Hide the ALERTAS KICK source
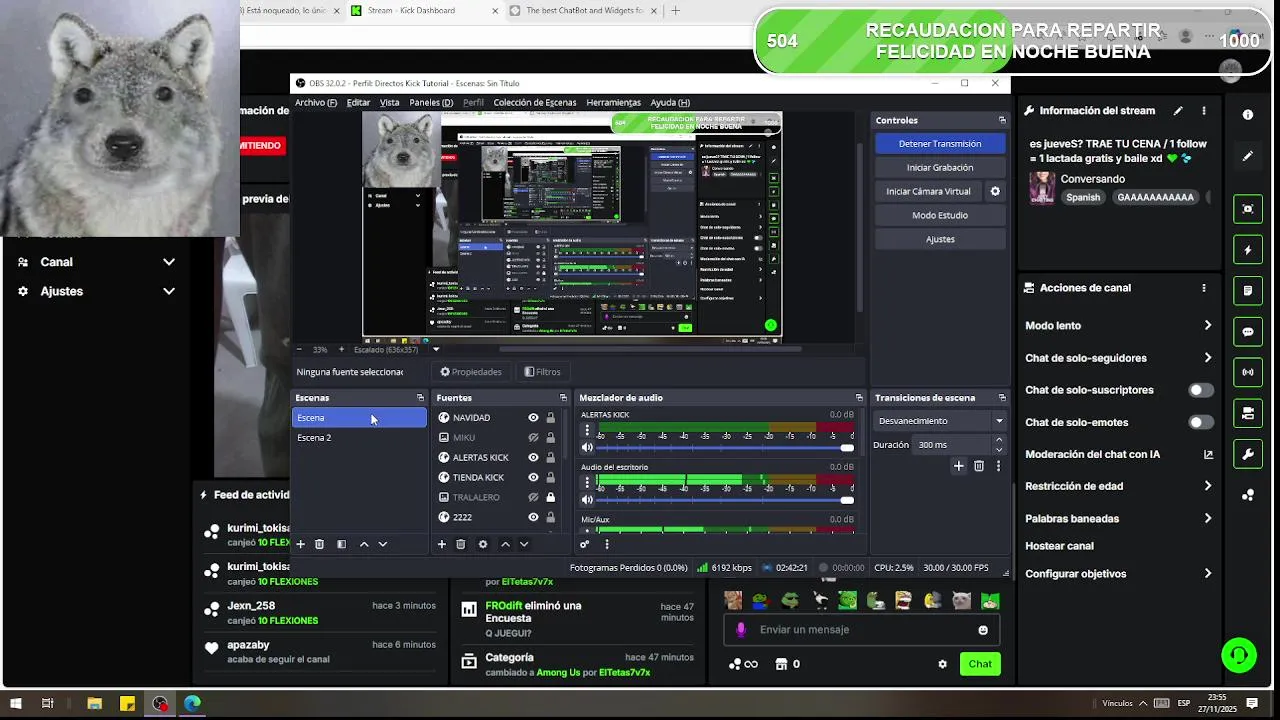 (x=533, y=458)
